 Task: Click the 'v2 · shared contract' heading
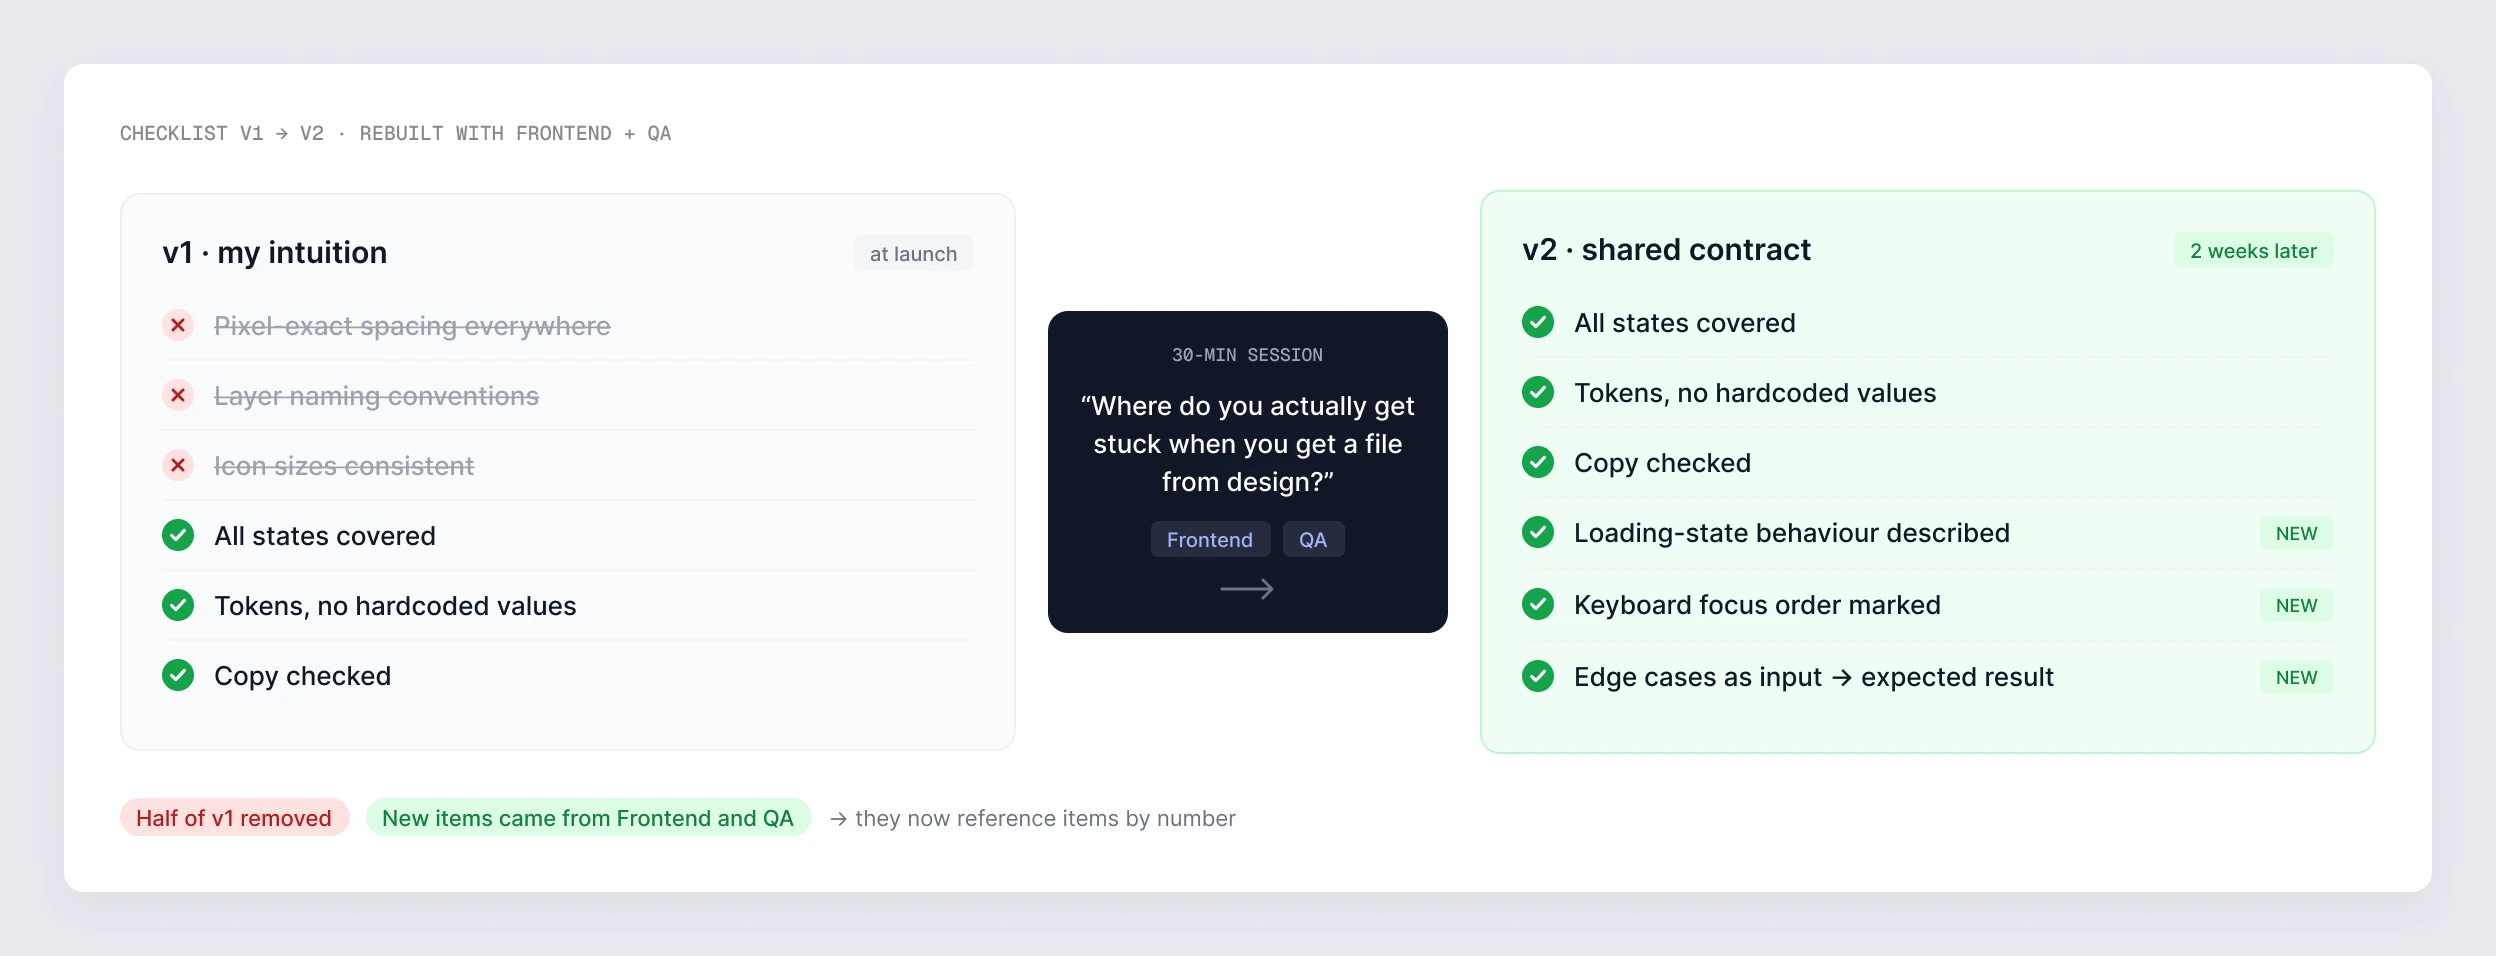click(1666, 249)
